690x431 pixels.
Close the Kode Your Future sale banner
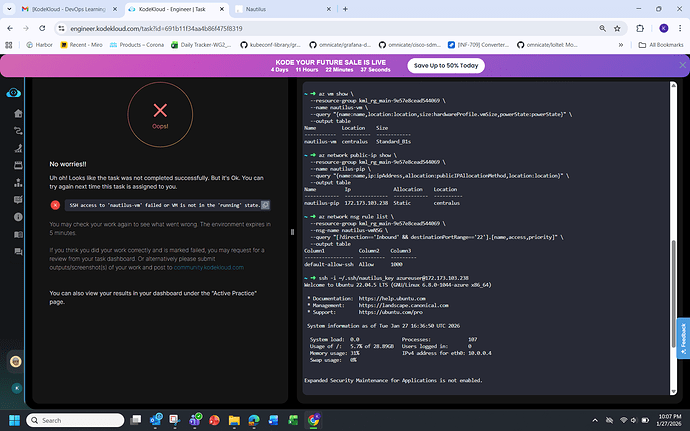tap(683, 65)
